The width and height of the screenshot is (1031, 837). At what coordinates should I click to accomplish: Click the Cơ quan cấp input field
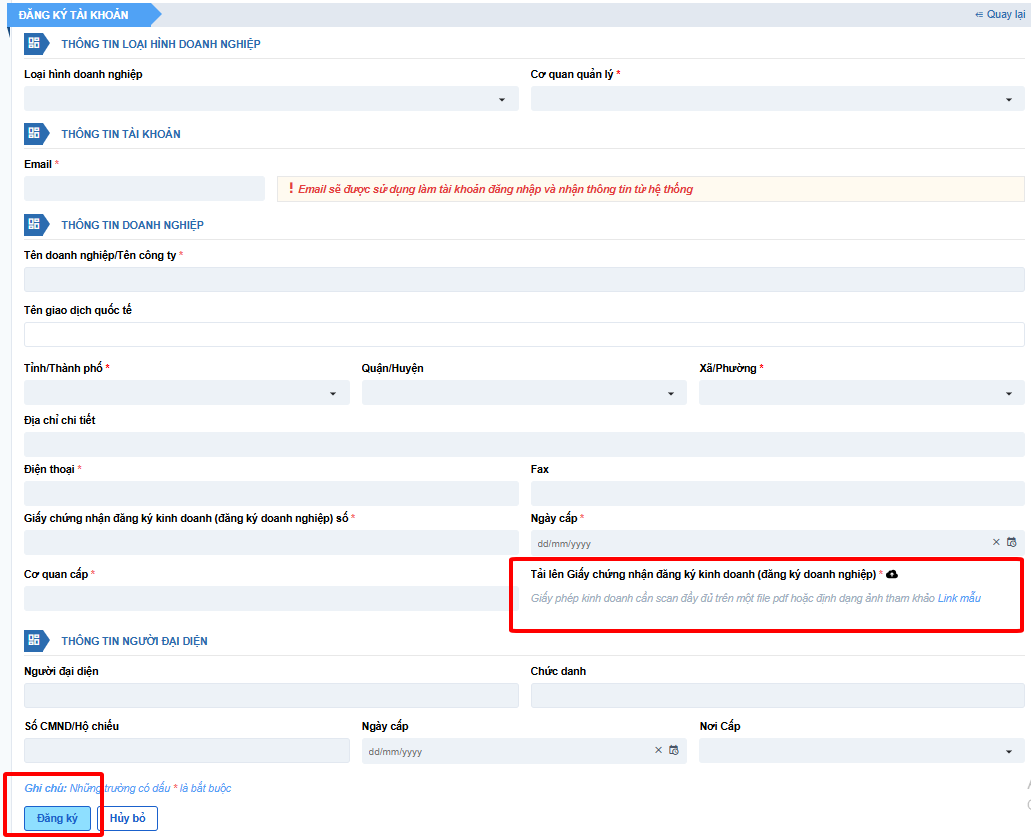click(x=271, y=598)
